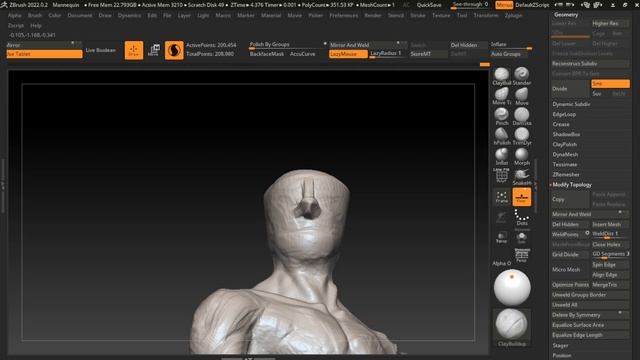This screenshot has width=640, height=360.
Task: Select the DamStandard brush
Action: 522,116
